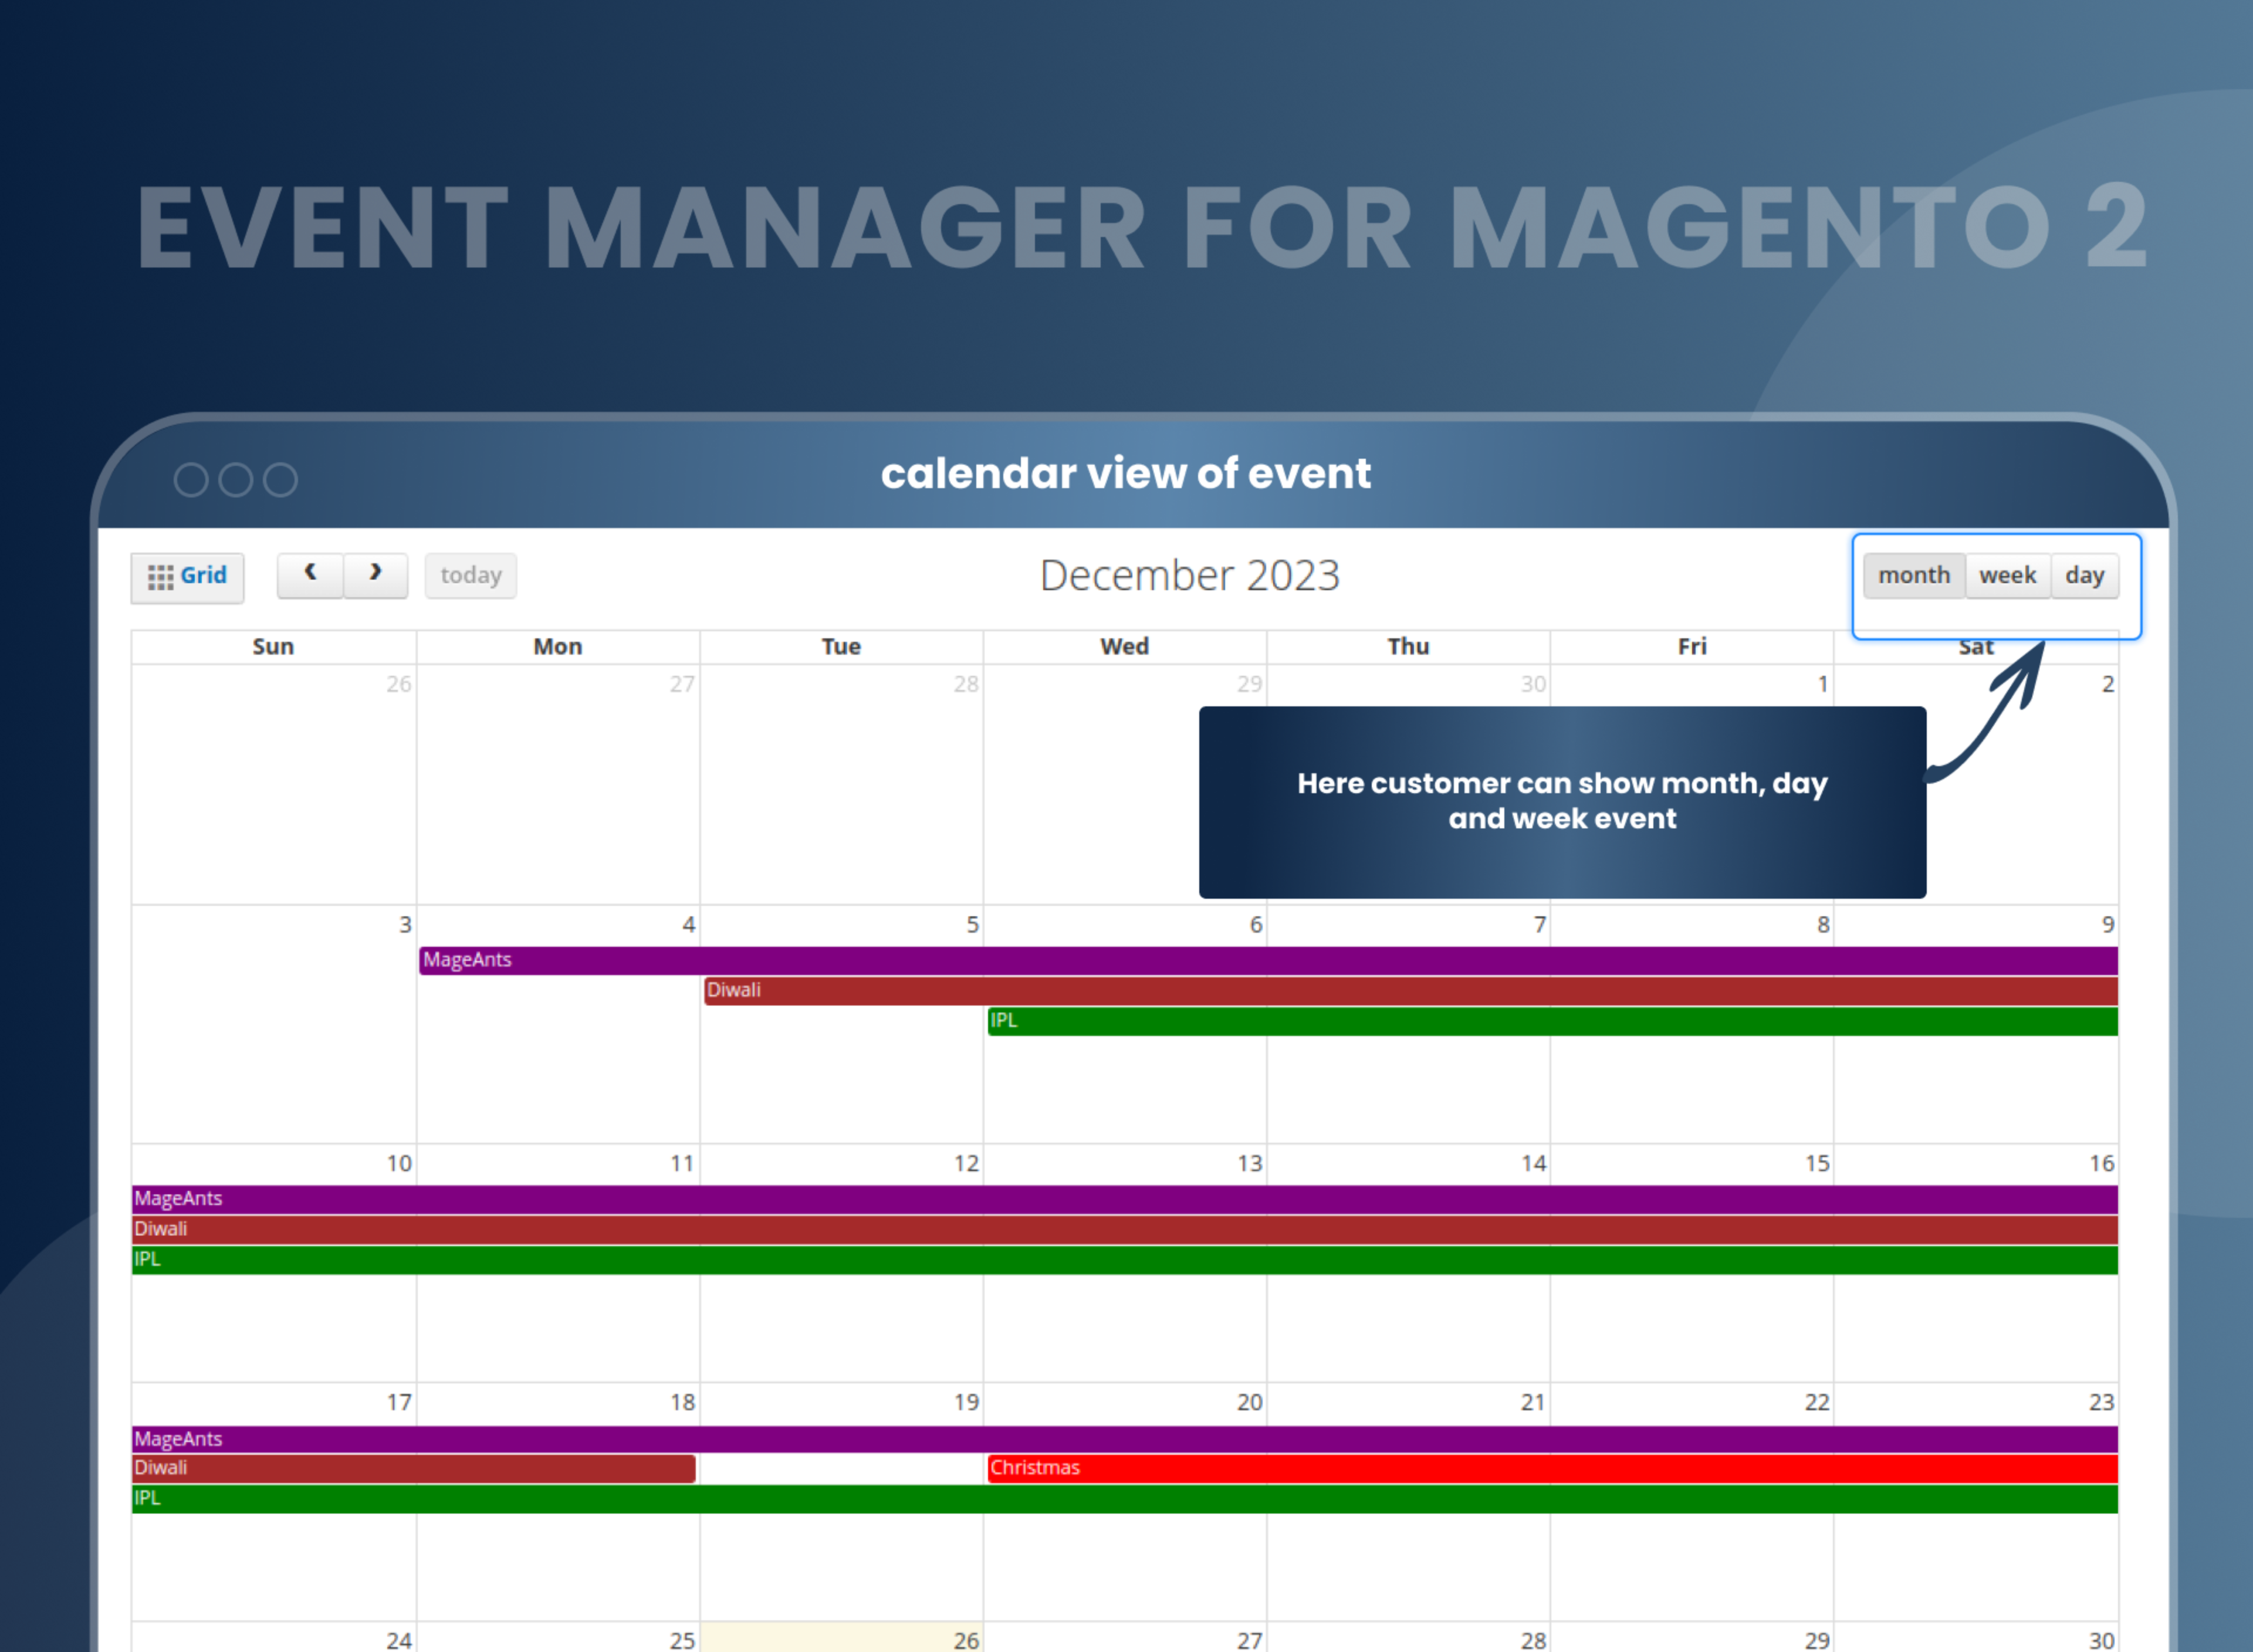Click the first window circle button
Viewport: 2253px width, 1652px height.
191,480
